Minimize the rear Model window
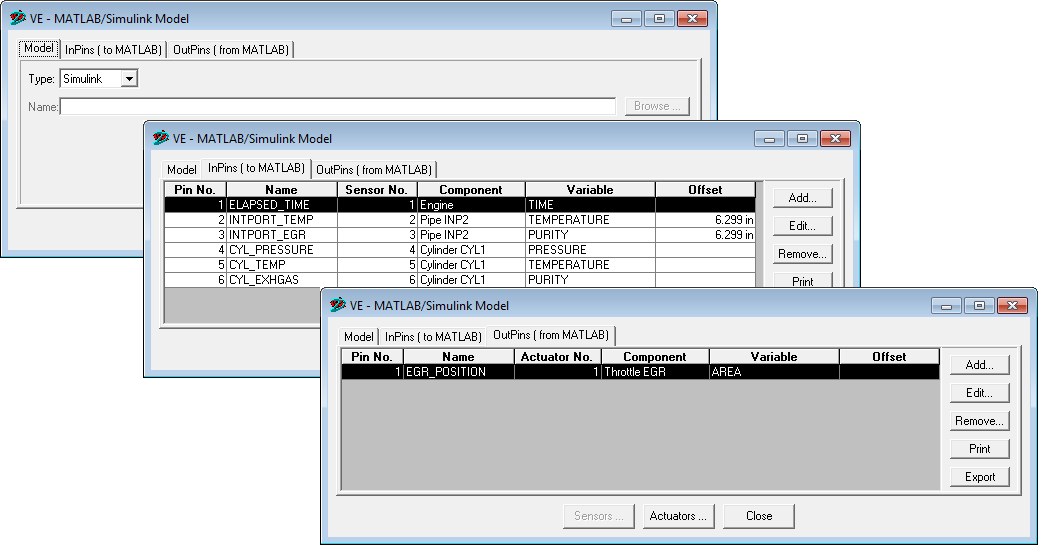 tap(626, 19)
